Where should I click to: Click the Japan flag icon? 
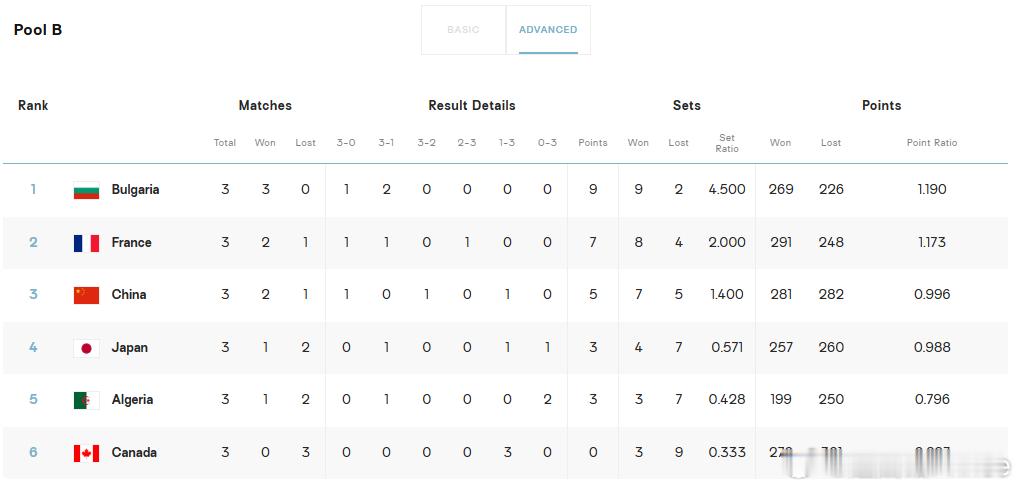[87, 348]
